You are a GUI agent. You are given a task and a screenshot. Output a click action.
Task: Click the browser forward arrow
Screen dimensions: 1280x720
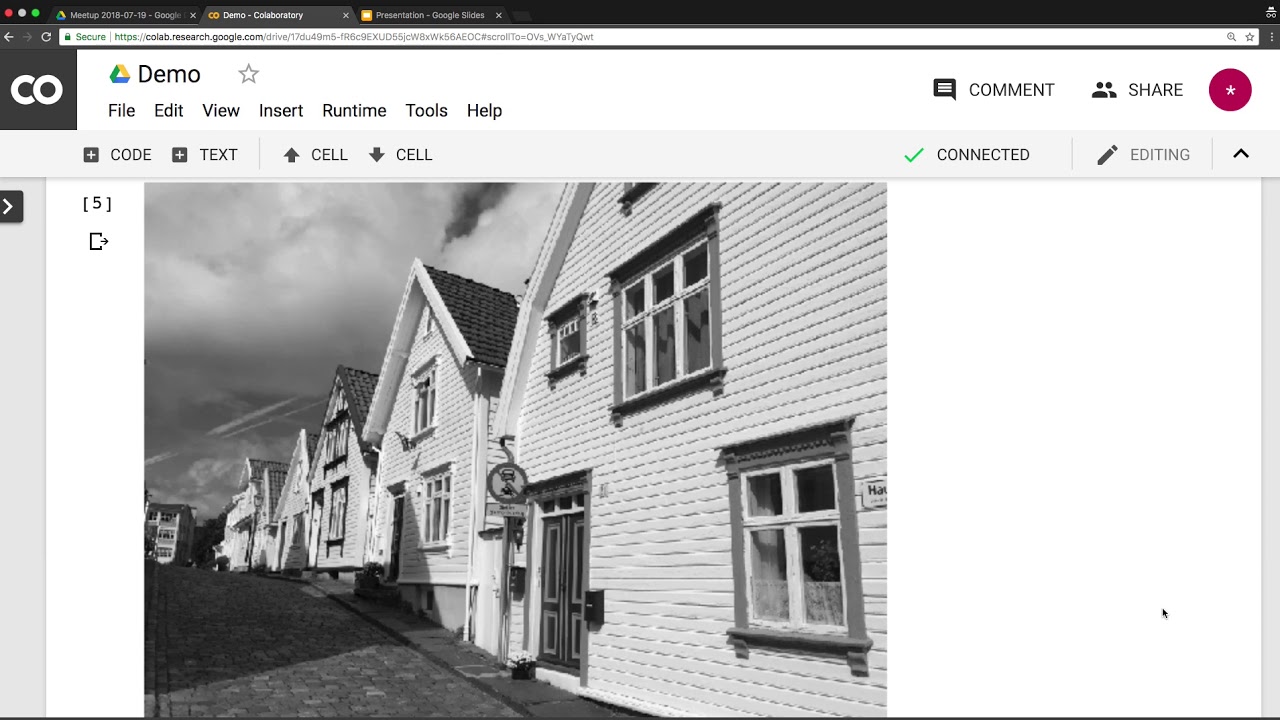point(27,37)
